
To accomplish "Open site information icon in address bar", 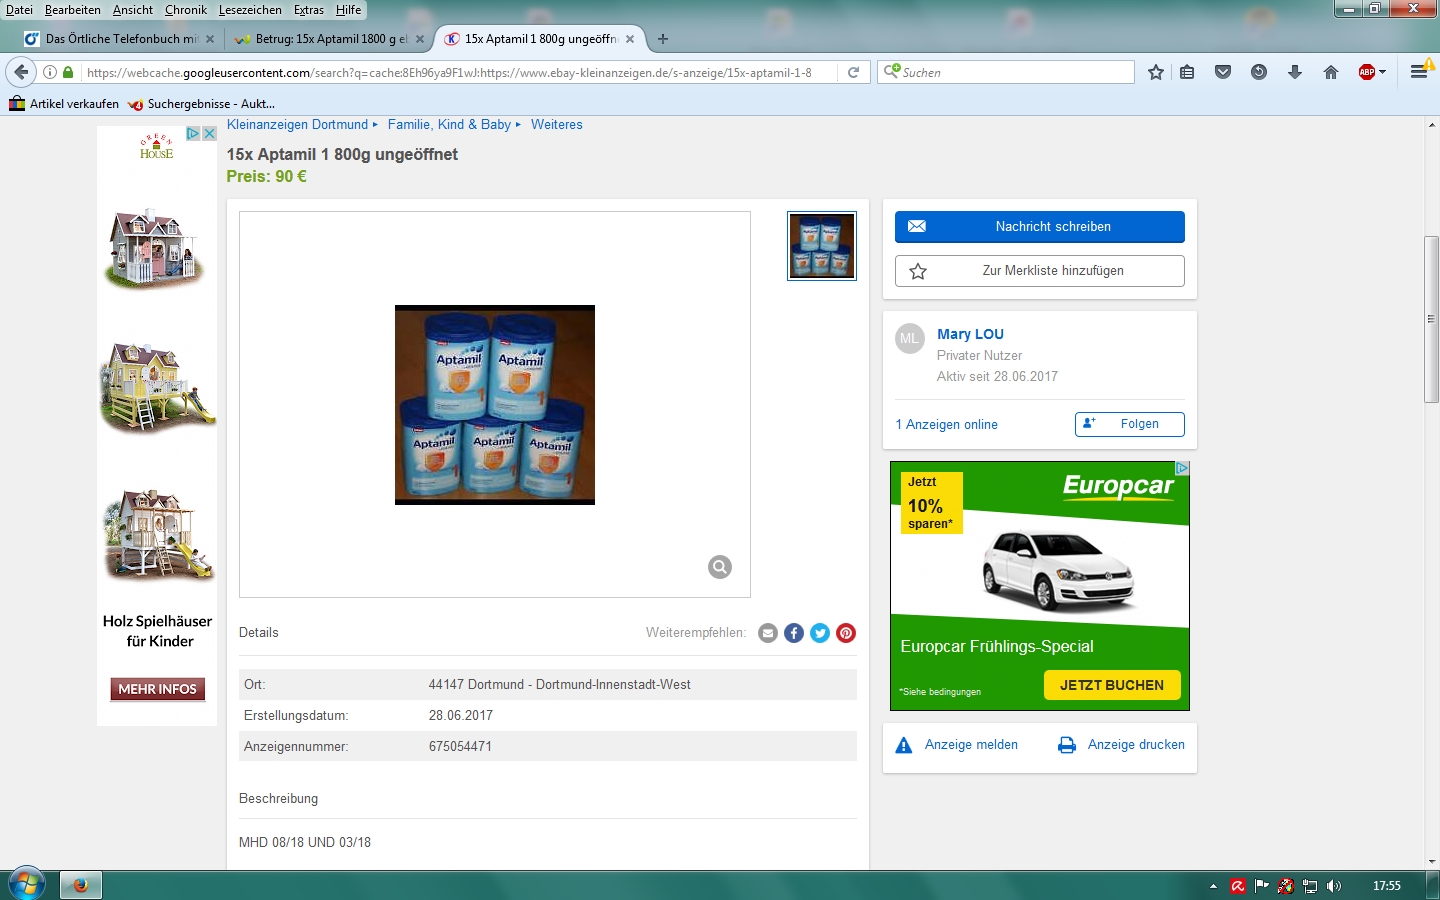I will 49,72.
